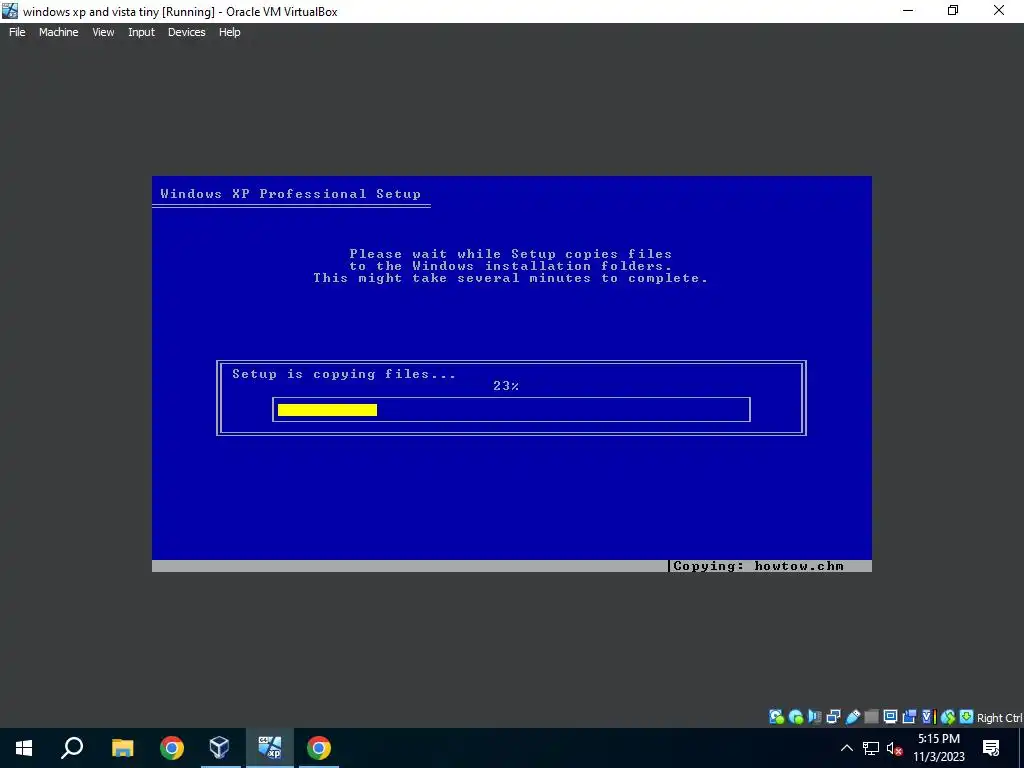The image size is (1024, 768).
Task: Click 'to the Windows installation folders.' line
Action: pos(511,266)
